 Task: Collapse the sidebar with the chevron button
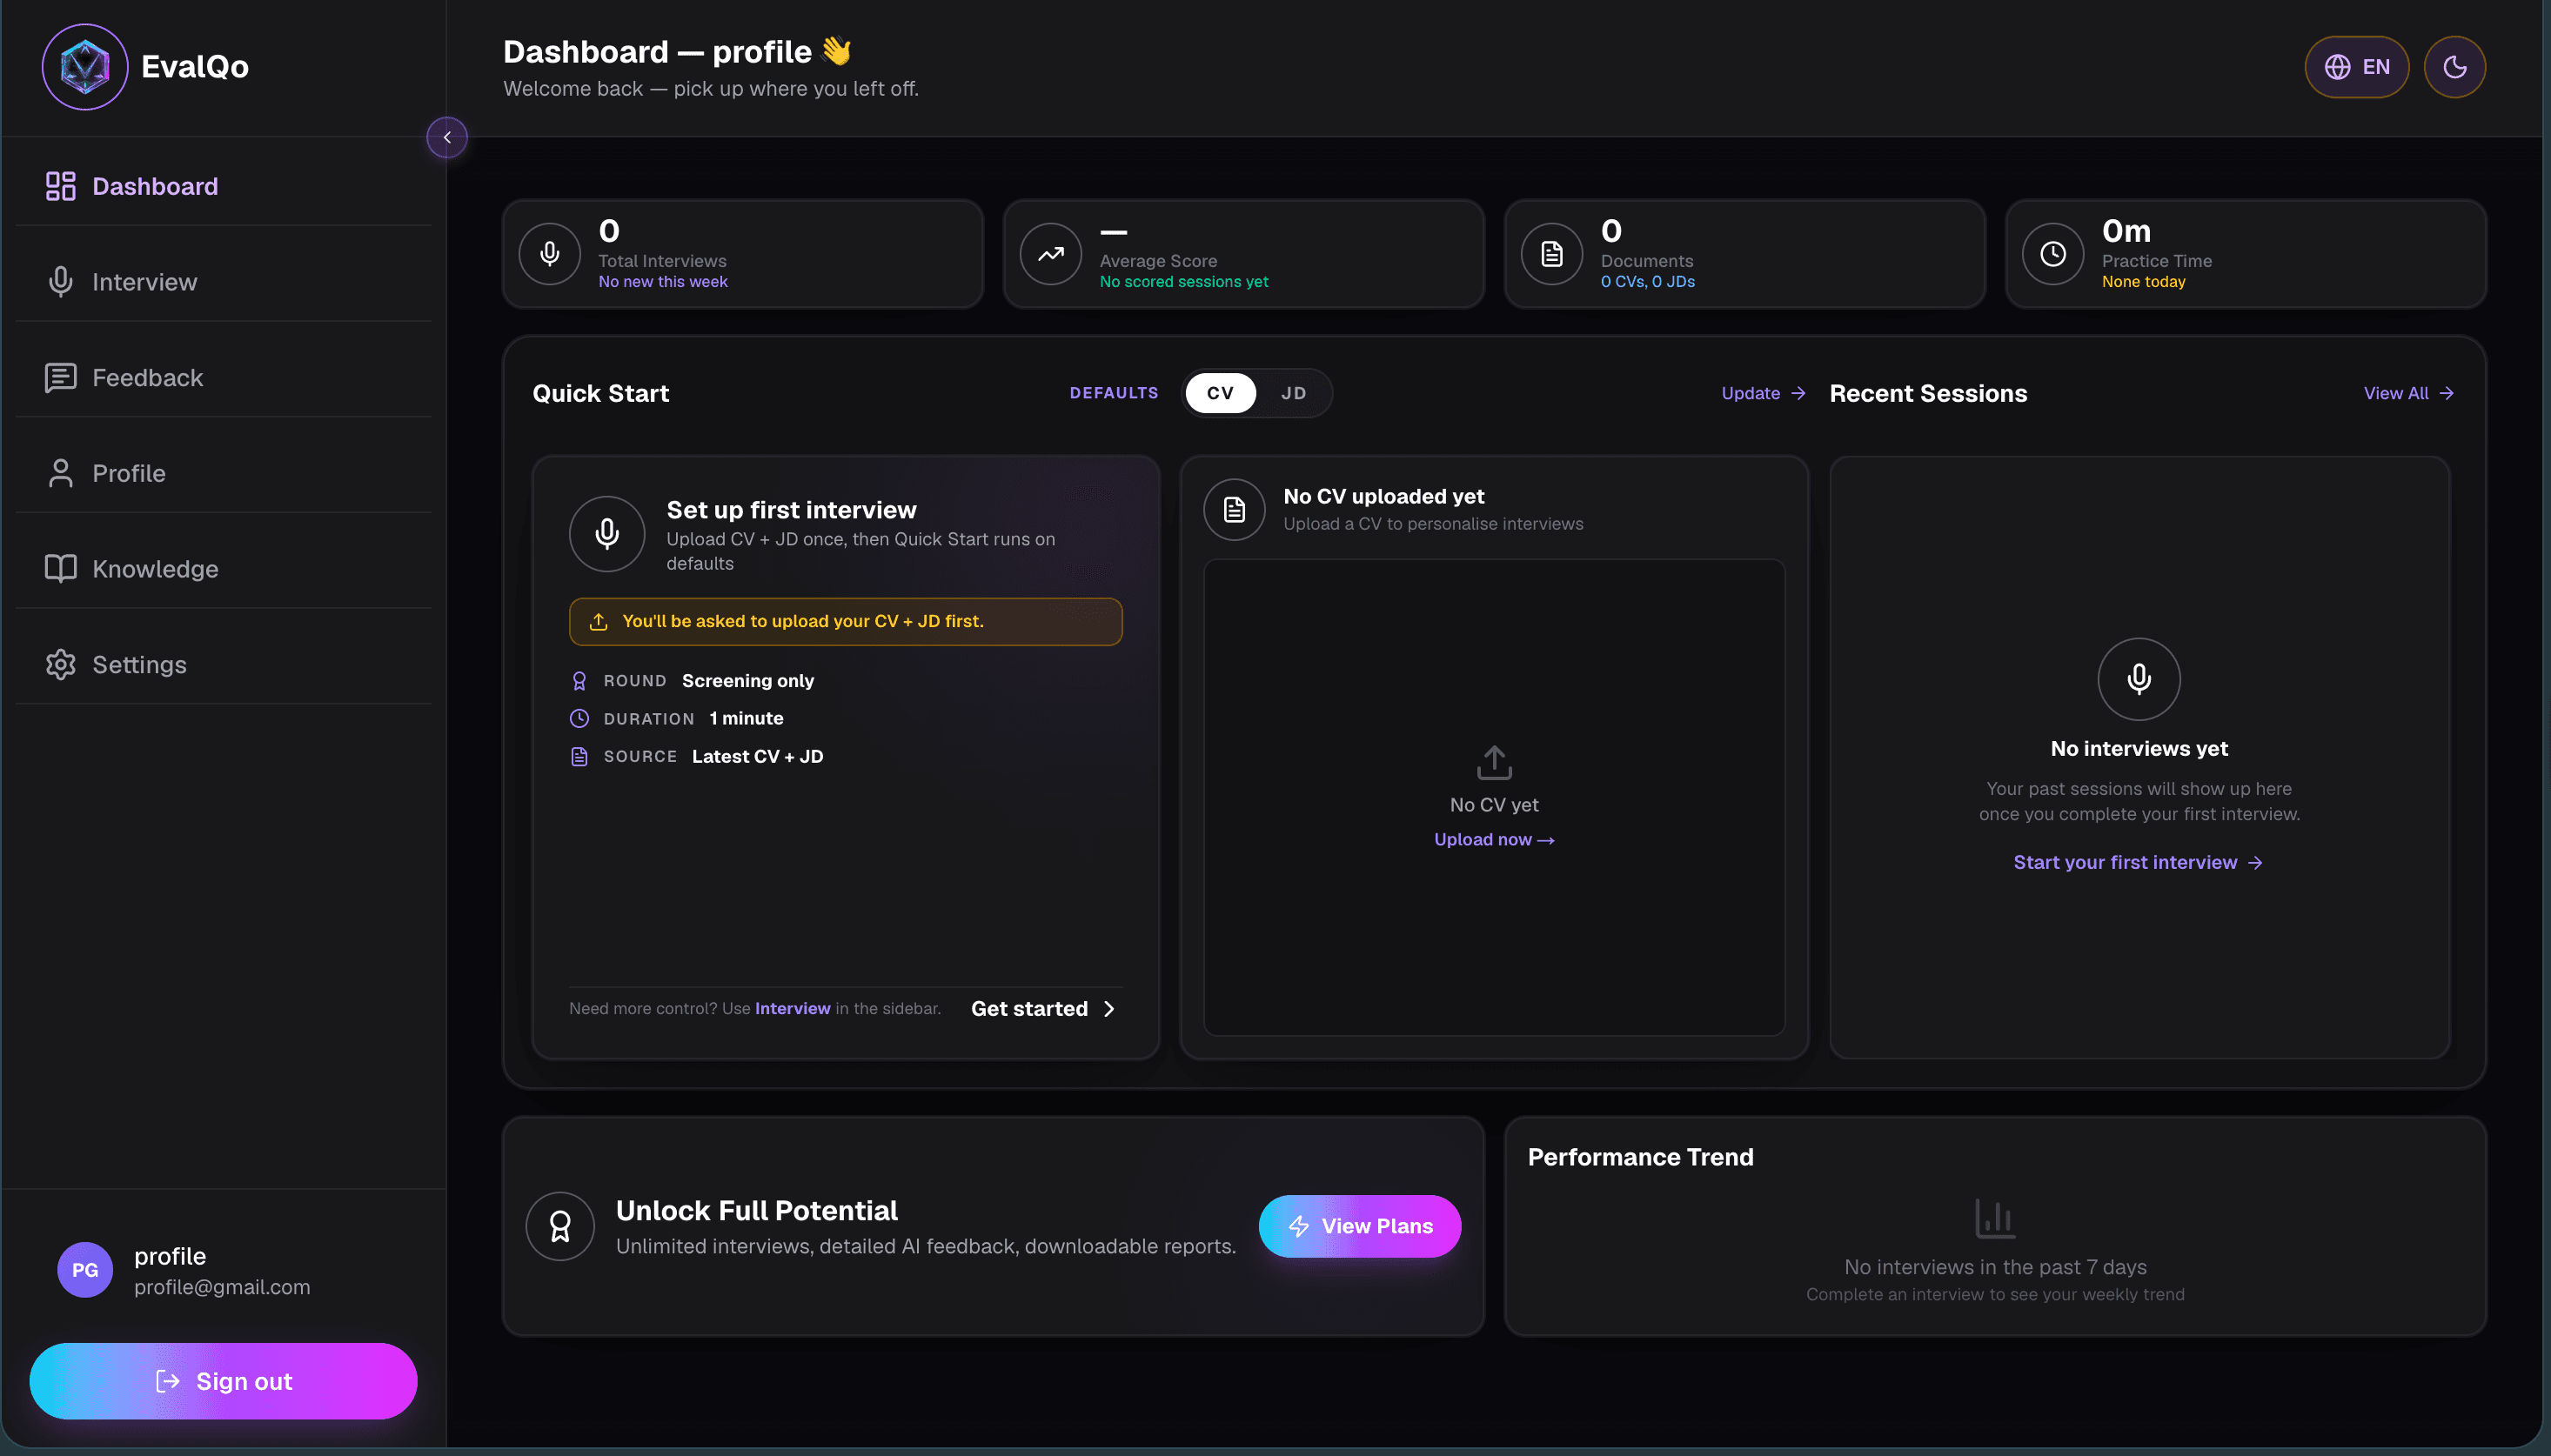click(447, 137)
